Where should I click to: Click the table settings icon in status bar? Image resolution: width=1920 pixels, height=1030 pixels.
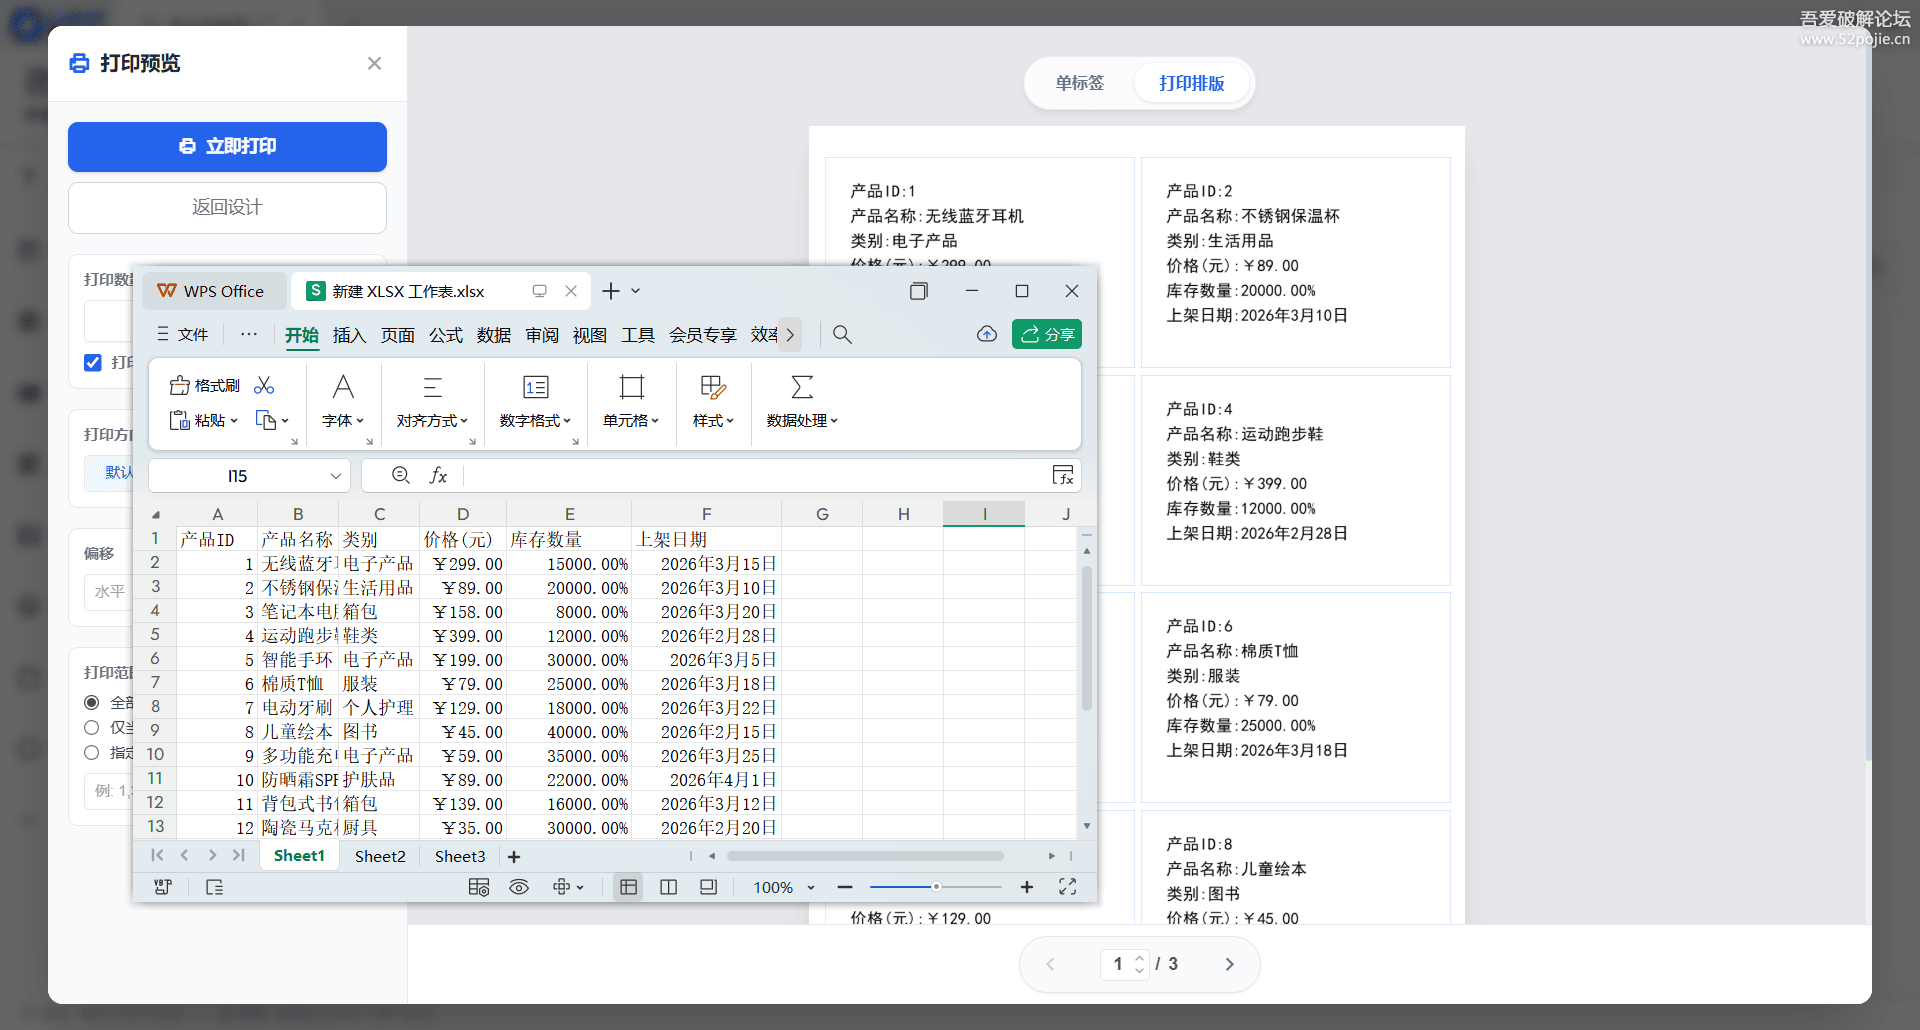tap(479, 887)
